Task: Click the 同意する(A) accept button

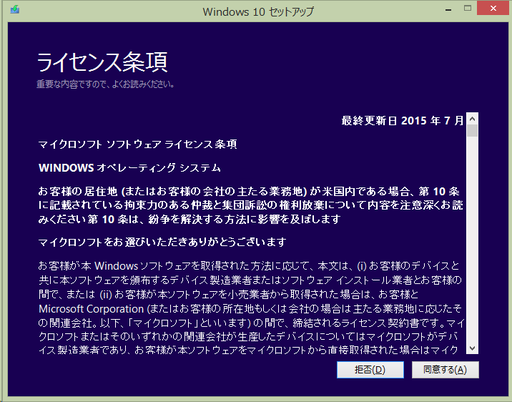Action: (445, 370)
